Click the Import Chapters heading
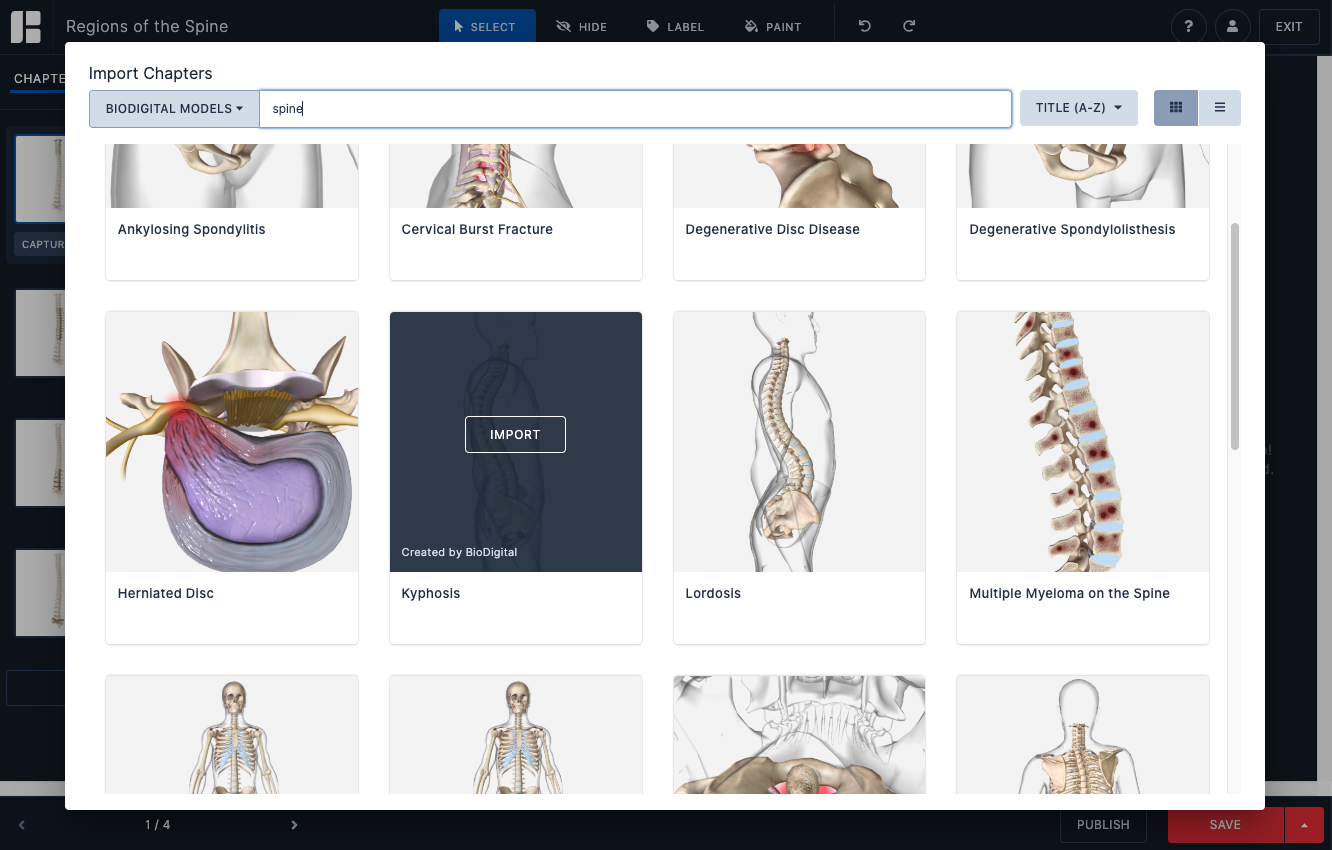This screenshot has height=850, width=1332. [150, 73]
